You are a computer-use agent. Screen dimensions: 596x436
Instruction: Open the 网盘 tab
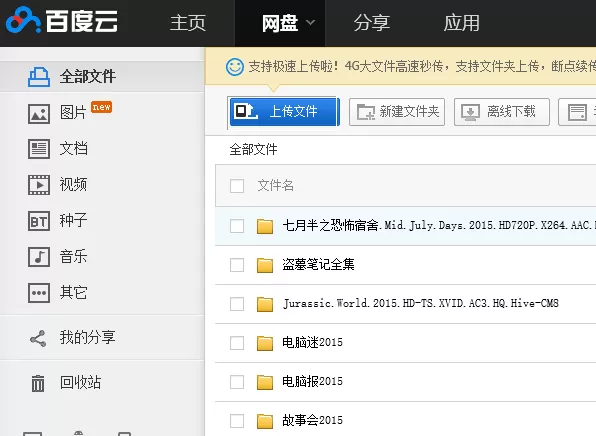pyautogui.click(x=280, y=23)
